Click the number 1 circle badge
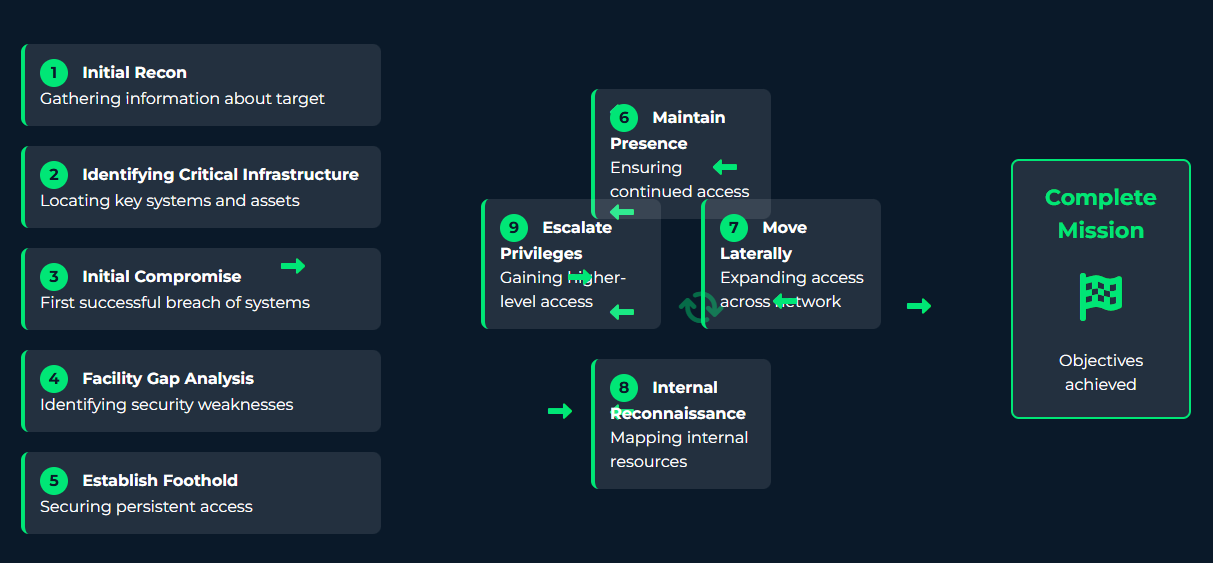This screenshot has height=563, width=1213. click(x=53, y=73)
